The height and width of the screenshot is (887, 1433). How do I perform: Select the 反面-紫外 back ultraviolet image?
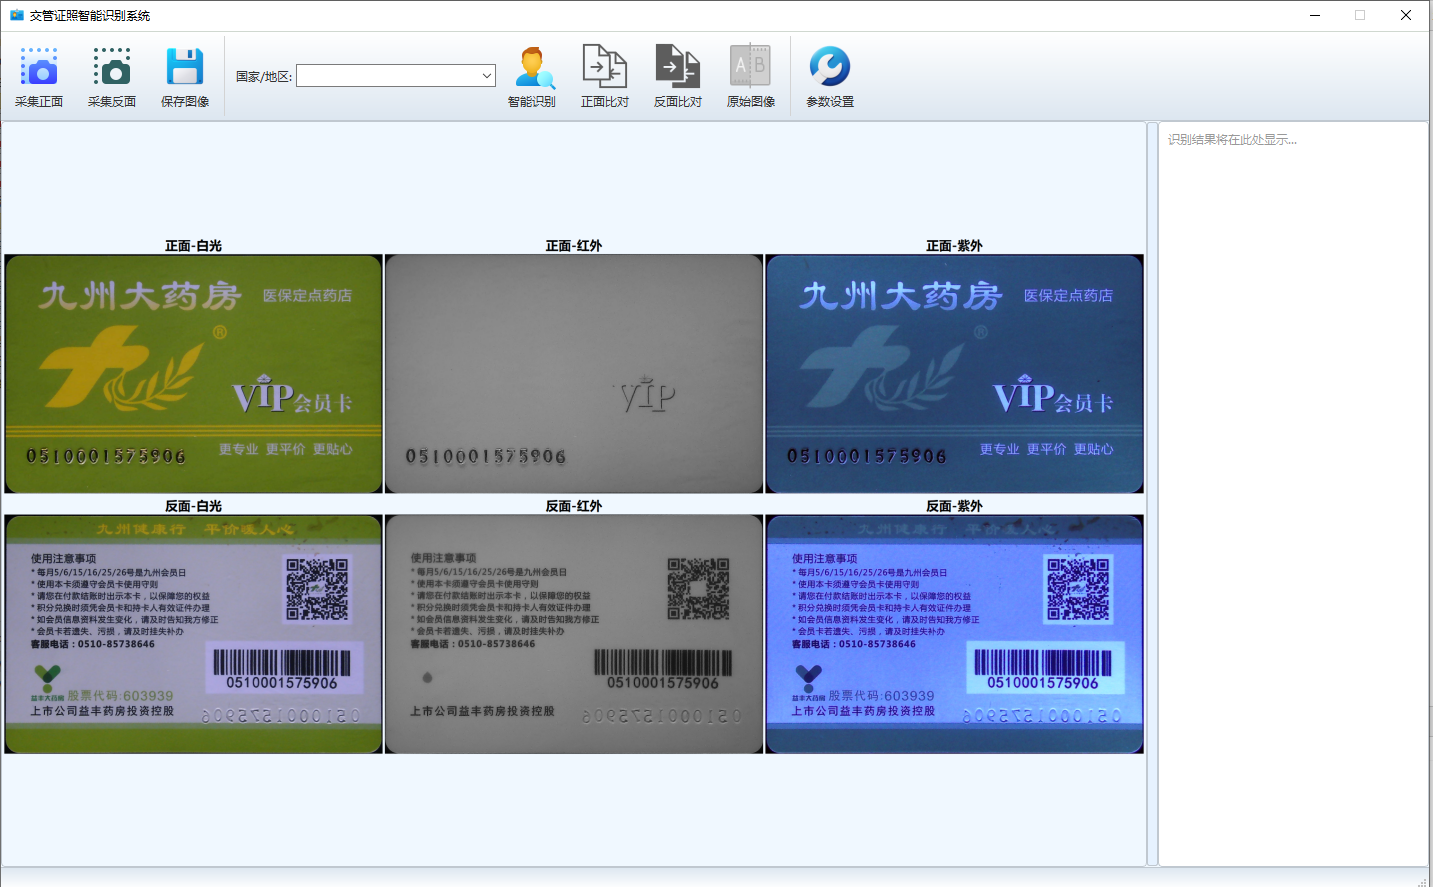(x=954, y=634)
